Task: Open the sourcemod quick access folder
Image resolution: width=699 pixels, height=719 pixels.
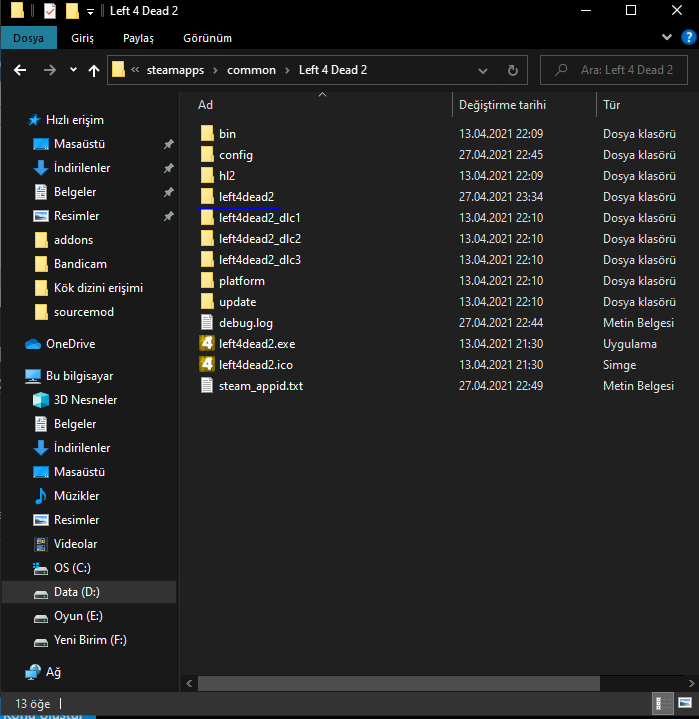Action: 74,312
